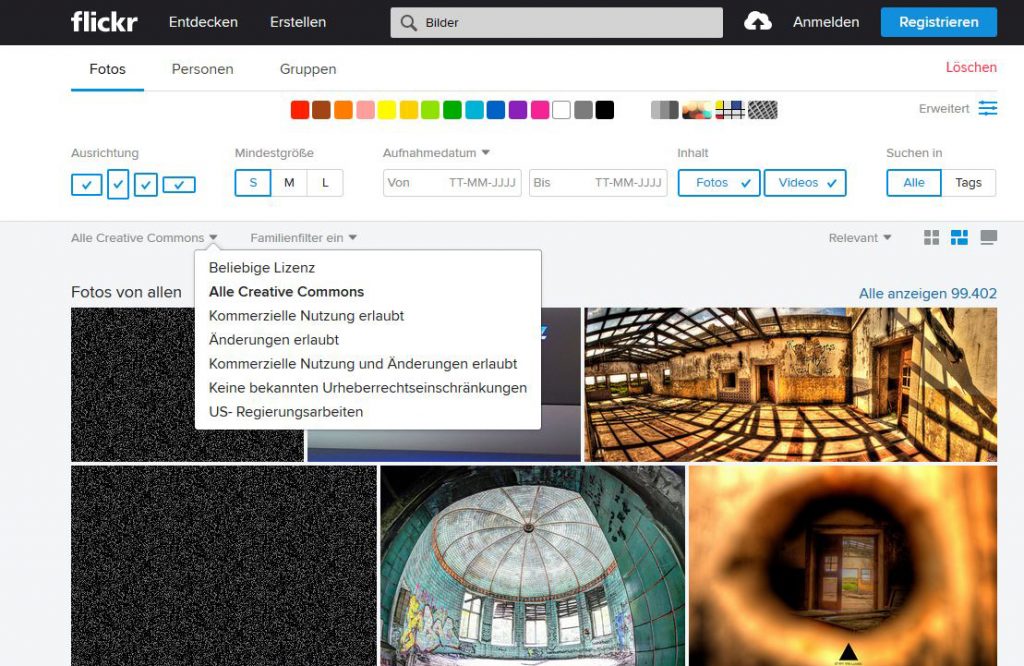Open Entdecken in top navigation
Image resolution: width=1024 pixels, height=666 pixels.
pyautogui.click(x=203, y=22)
